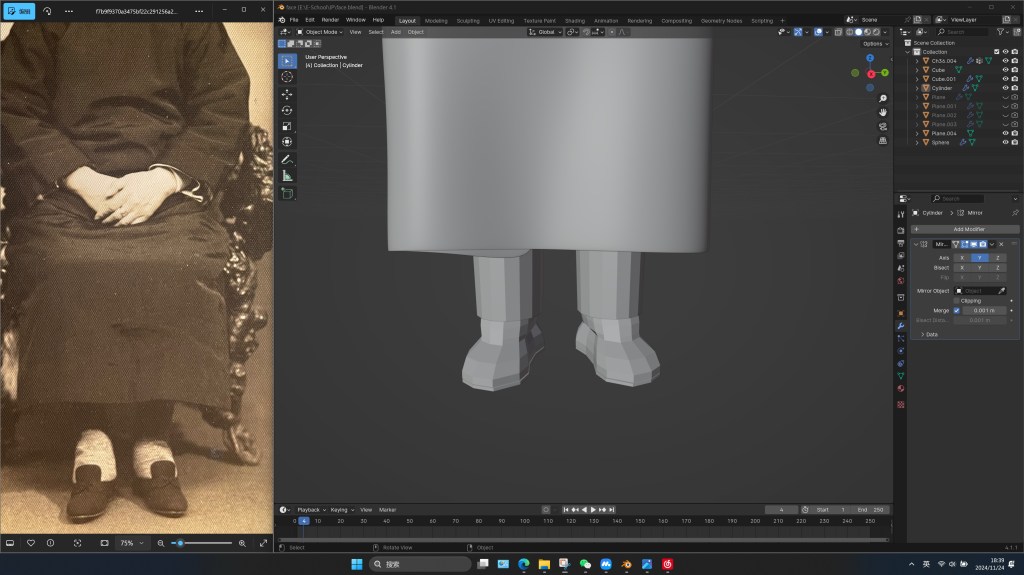Image resolution: width=1024 pixels, height=575 pixels.
Task: Toggle camera view in viewport
Action: pyautogui.click(x=883, y=127)
